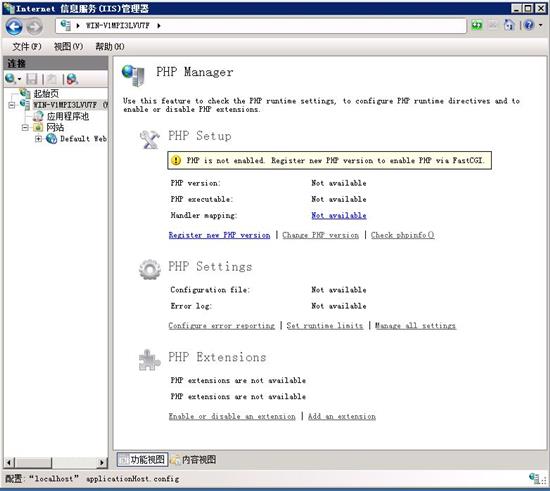The height and width of the screenshot is (491, 550).
Task: Click the PHP Settings gear icon
Action: click(150, 269)
